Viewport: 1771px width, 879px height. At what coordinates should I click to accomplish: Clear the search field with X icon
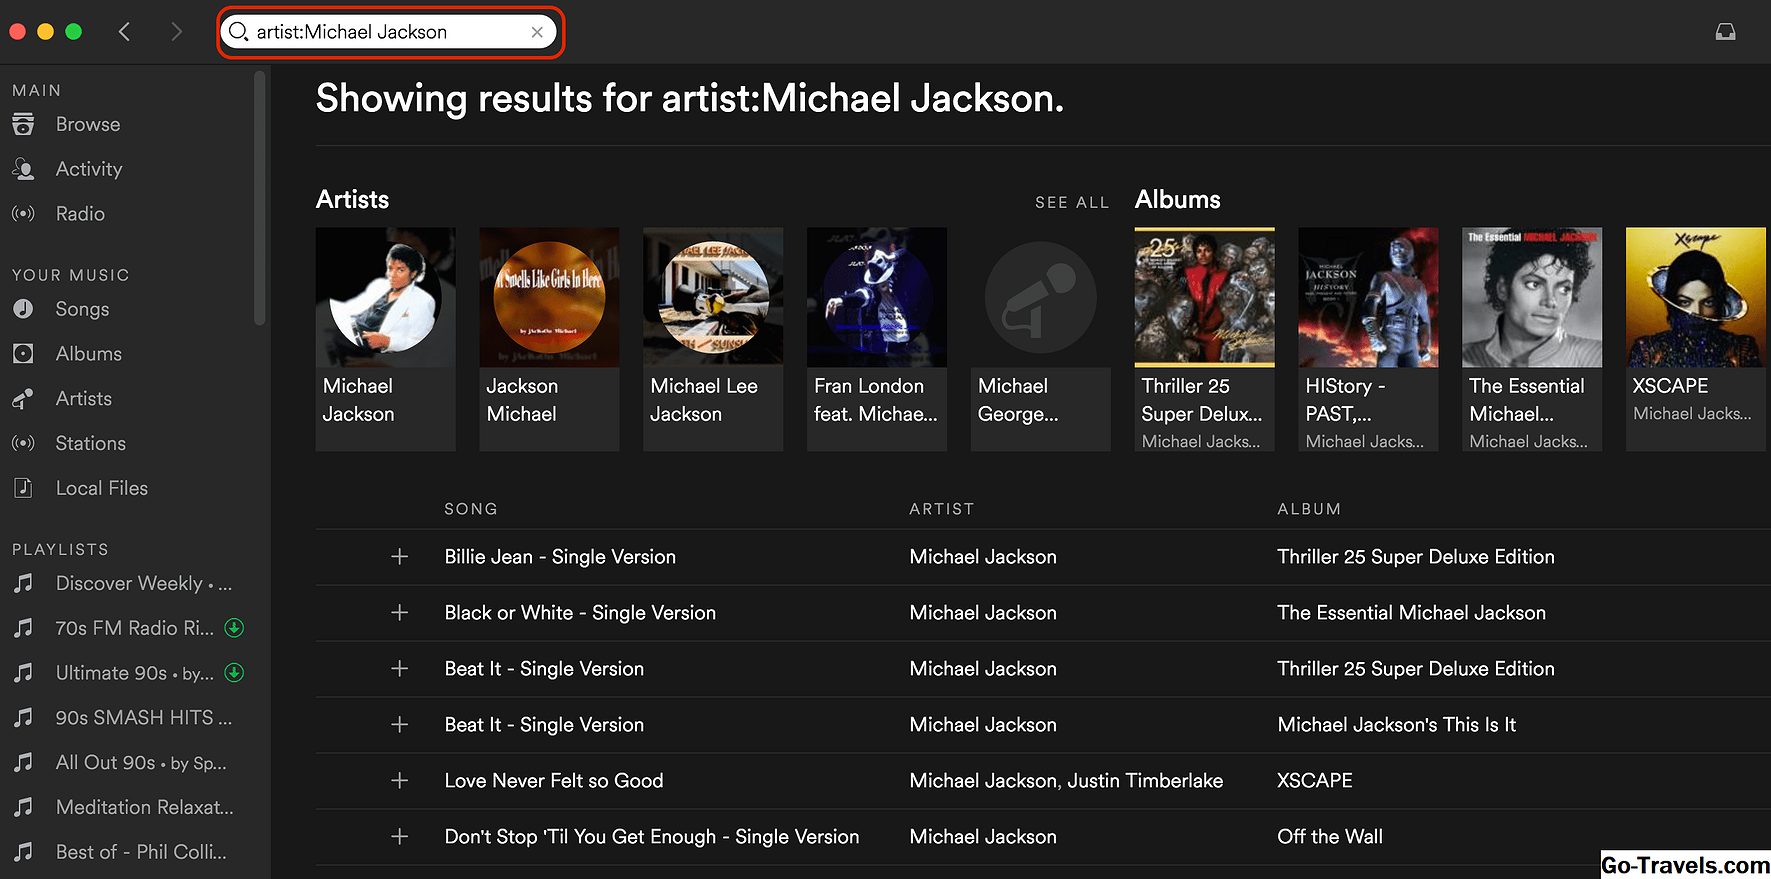point(537,32)
